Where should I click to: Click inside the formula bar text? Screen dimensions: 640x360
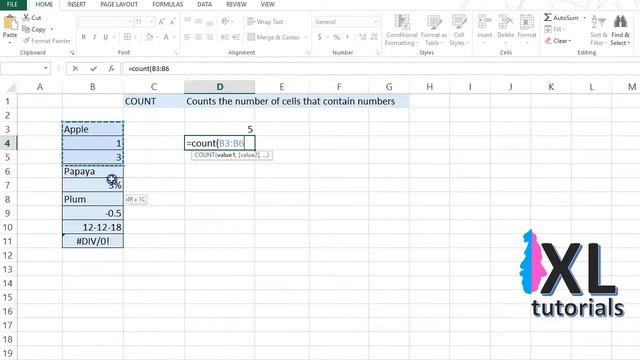149,69
